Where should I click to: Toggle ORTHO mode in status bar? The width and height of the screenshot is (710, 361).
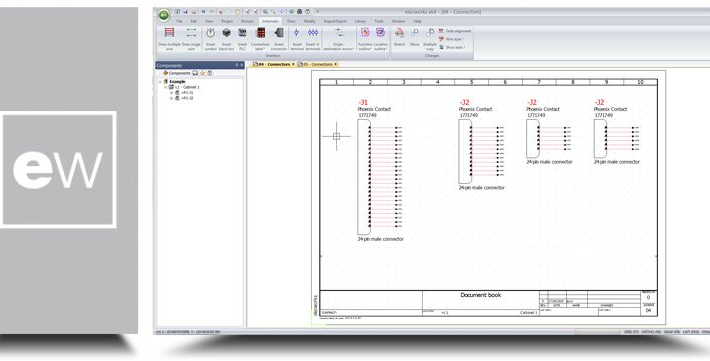tap(650, 332)
